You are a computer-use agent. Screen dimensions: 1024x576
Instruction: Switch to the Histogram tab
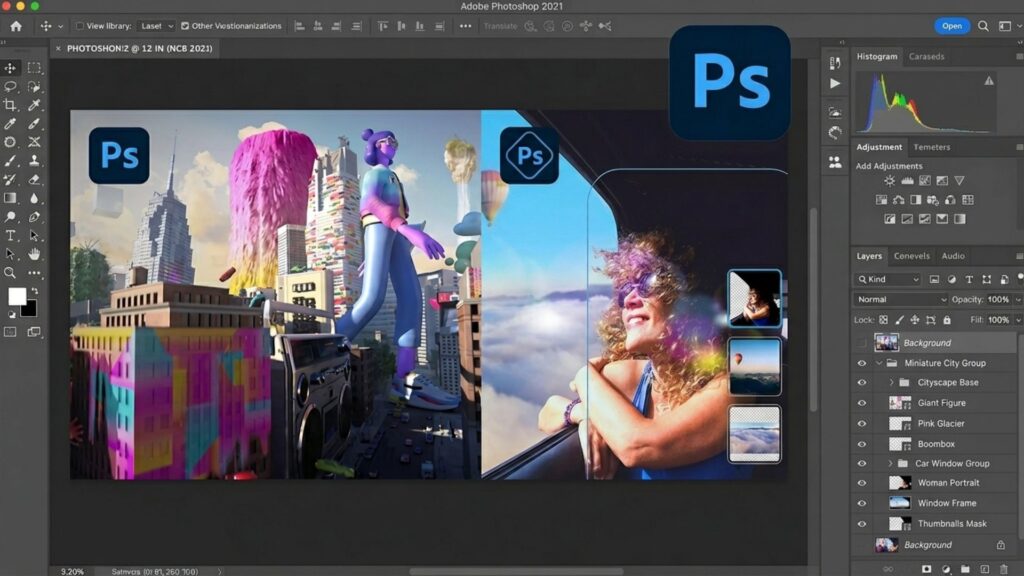click(x=876, y=57)
